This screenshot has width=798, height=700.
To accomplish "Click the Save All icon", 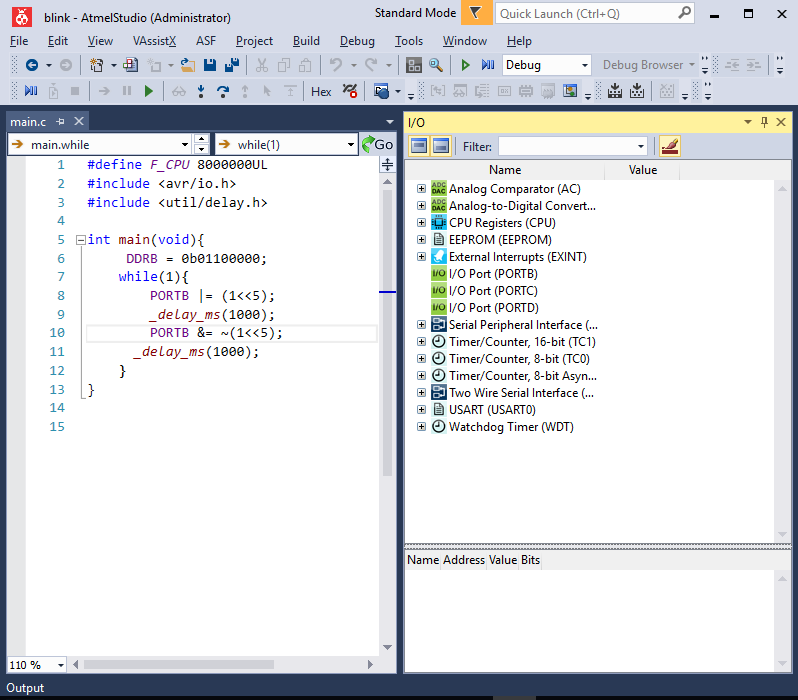I will click(x=232, y=65).
